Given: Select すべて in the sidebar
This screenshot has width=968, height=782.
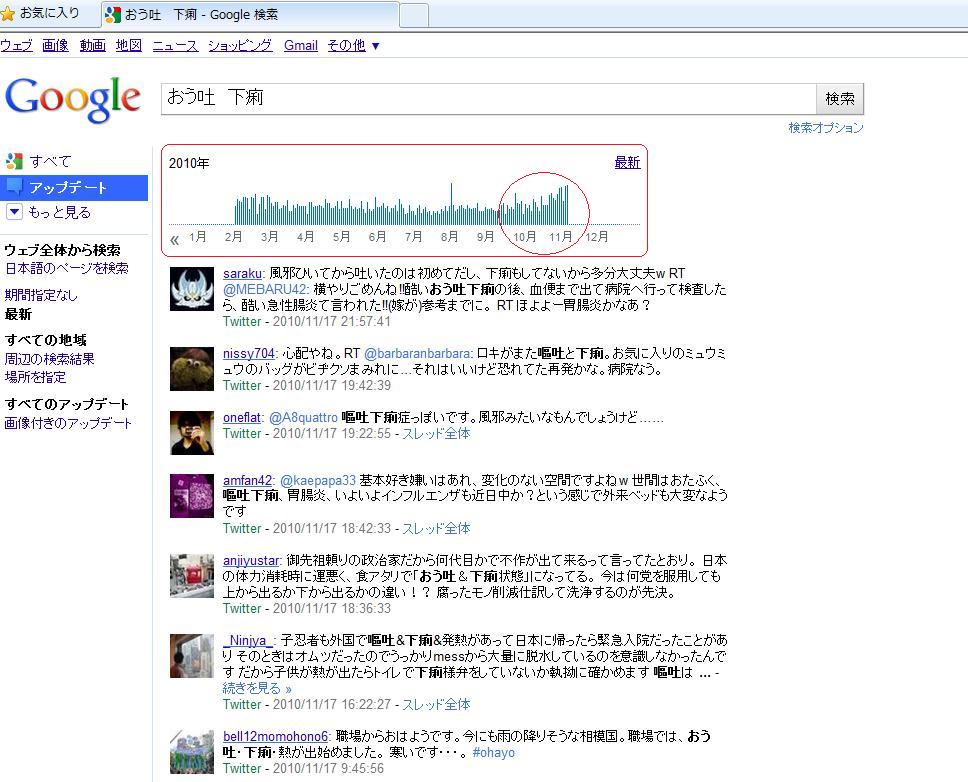Looking at the screenshot, I should click(x=51, y=162).
